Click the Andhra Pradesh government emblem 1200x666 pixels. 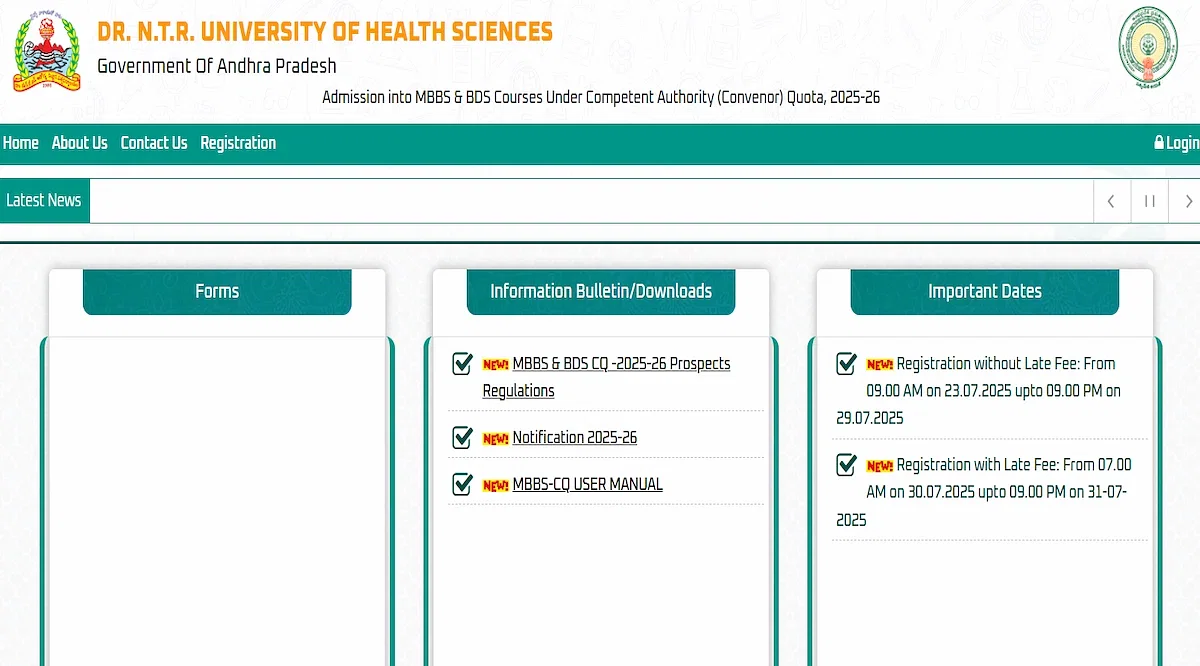pyautogui.click(x=1147, y=48)
